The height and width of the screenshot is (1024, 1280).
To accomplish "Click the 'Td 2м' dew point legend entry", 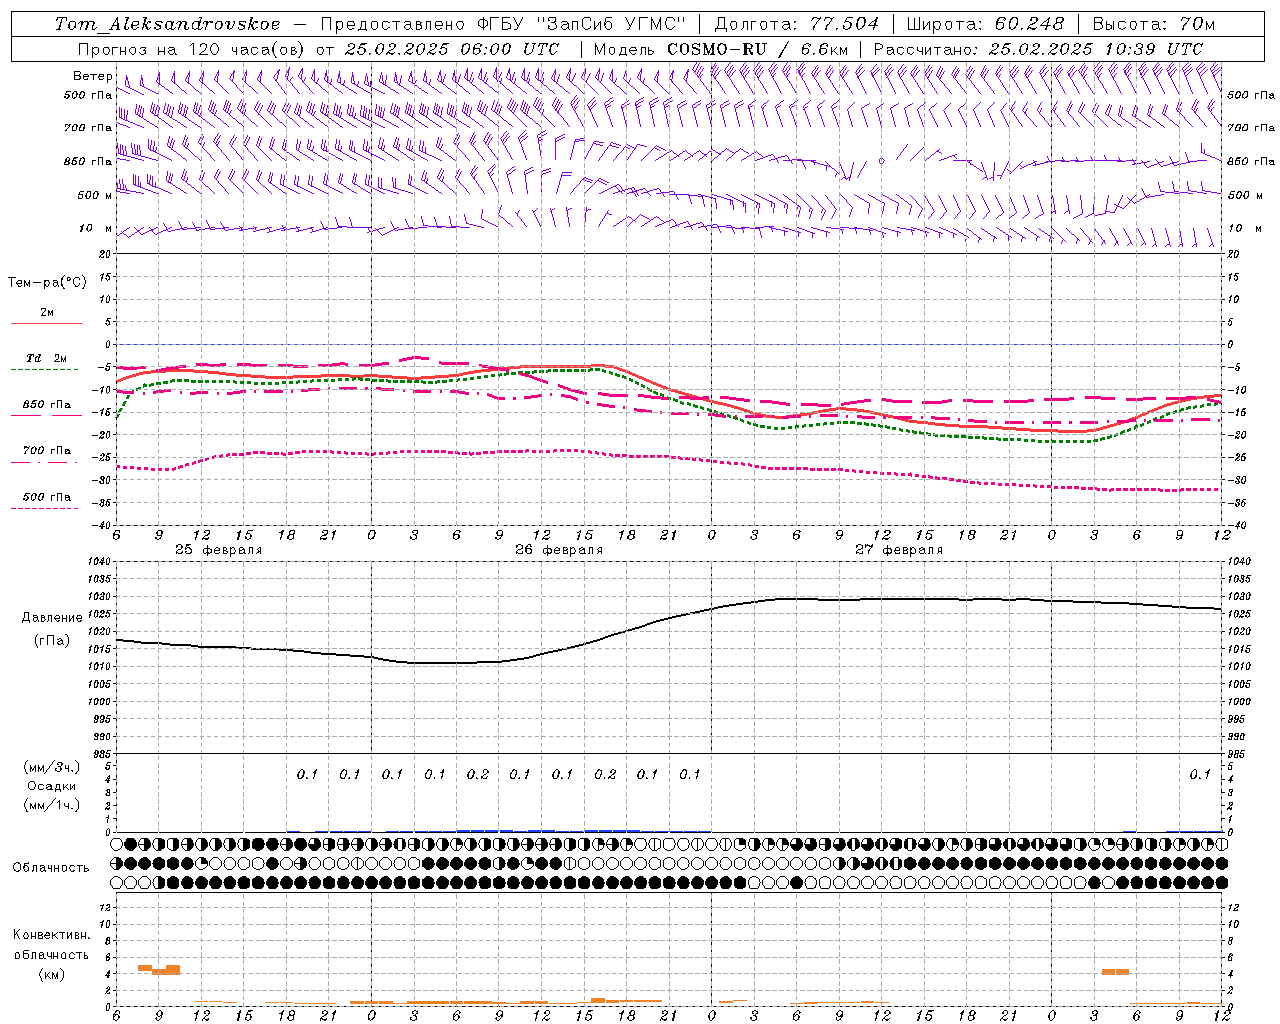I will click(46, 358).
